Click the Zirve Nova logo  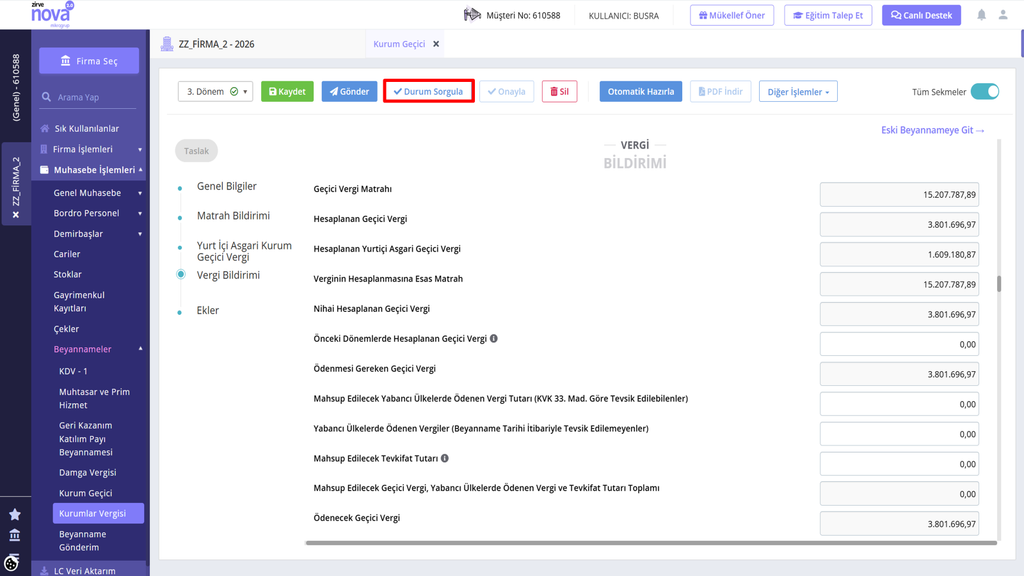(x=52, y=14)
